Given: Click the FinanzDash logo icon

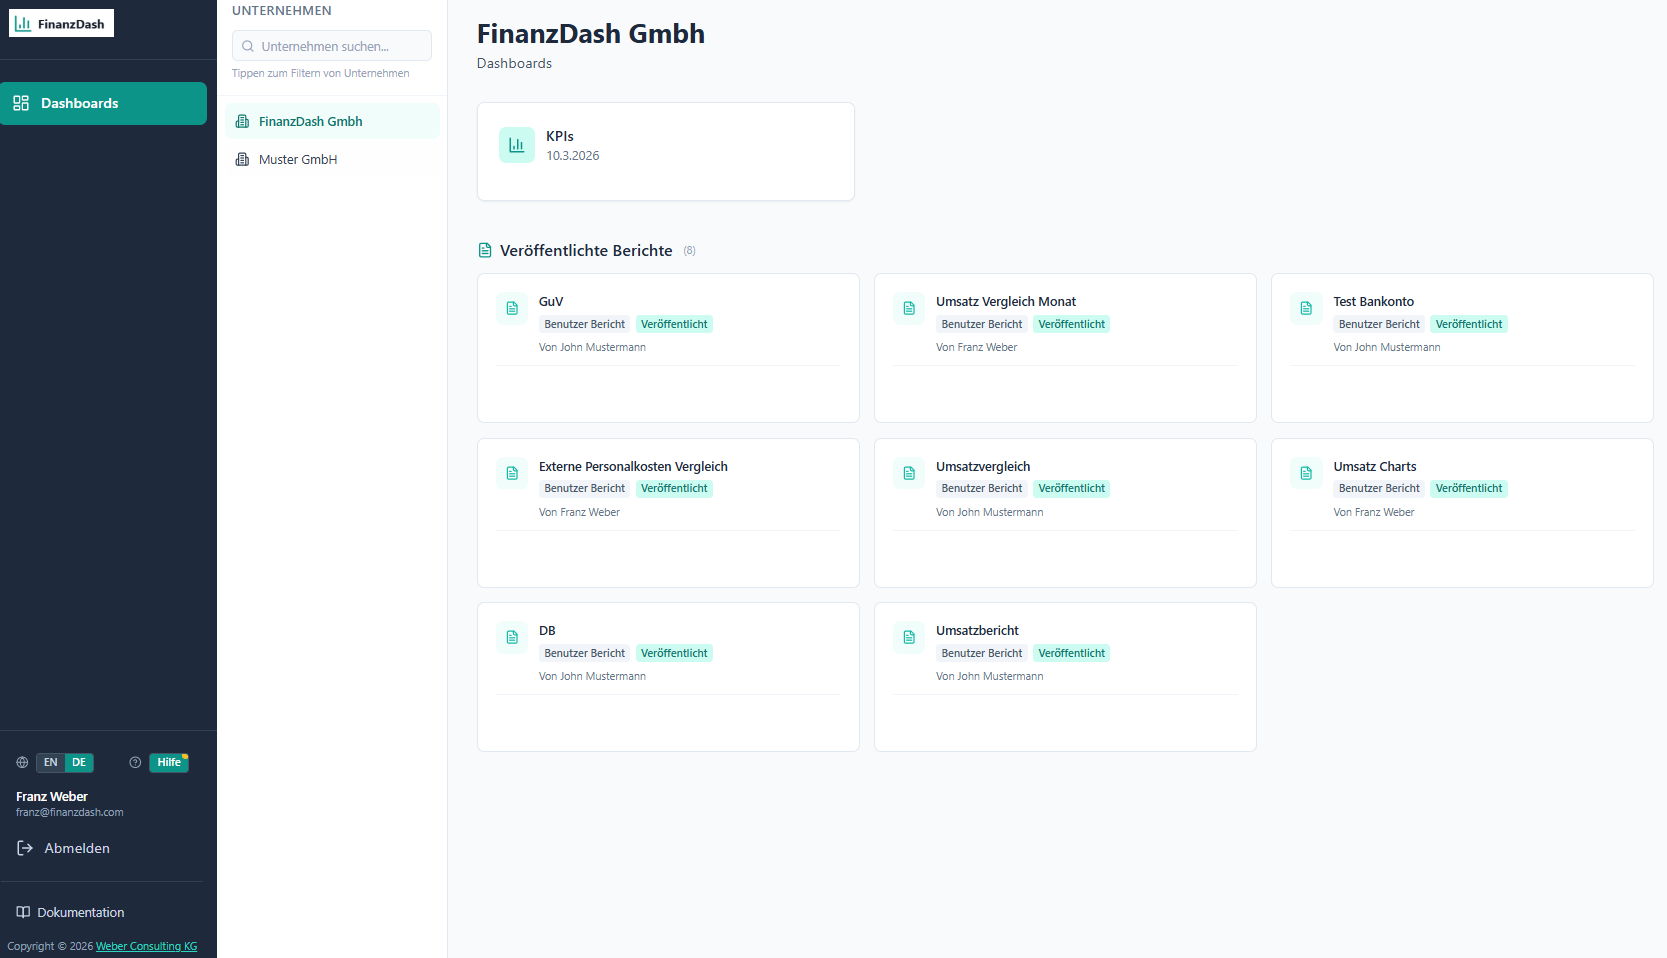Looking at the screenshot, I should (23, 23).
